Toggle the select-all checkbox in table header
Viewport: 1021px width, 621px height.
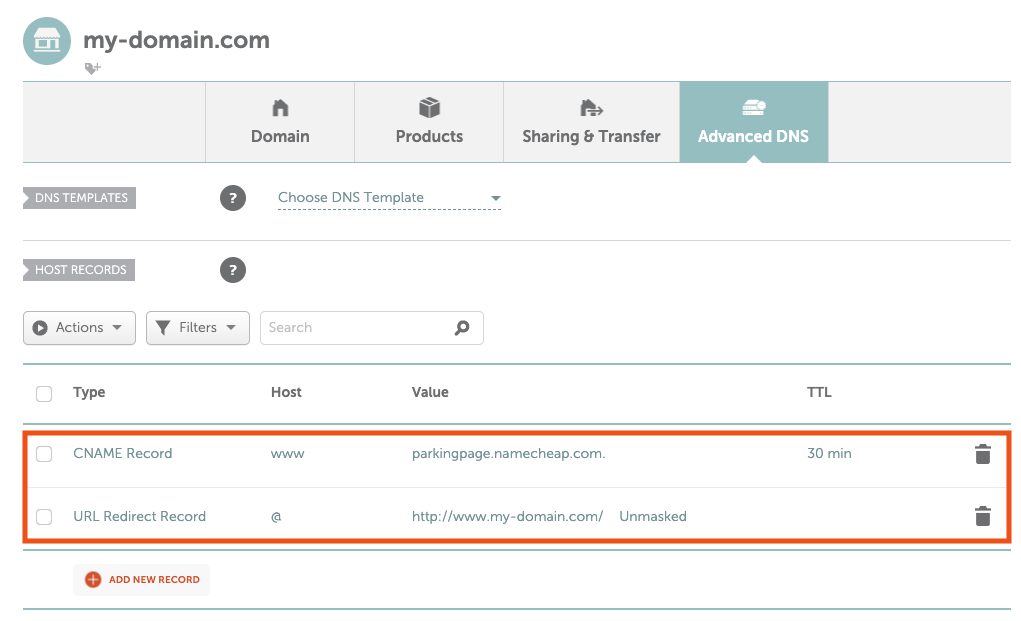click(44, 394)
